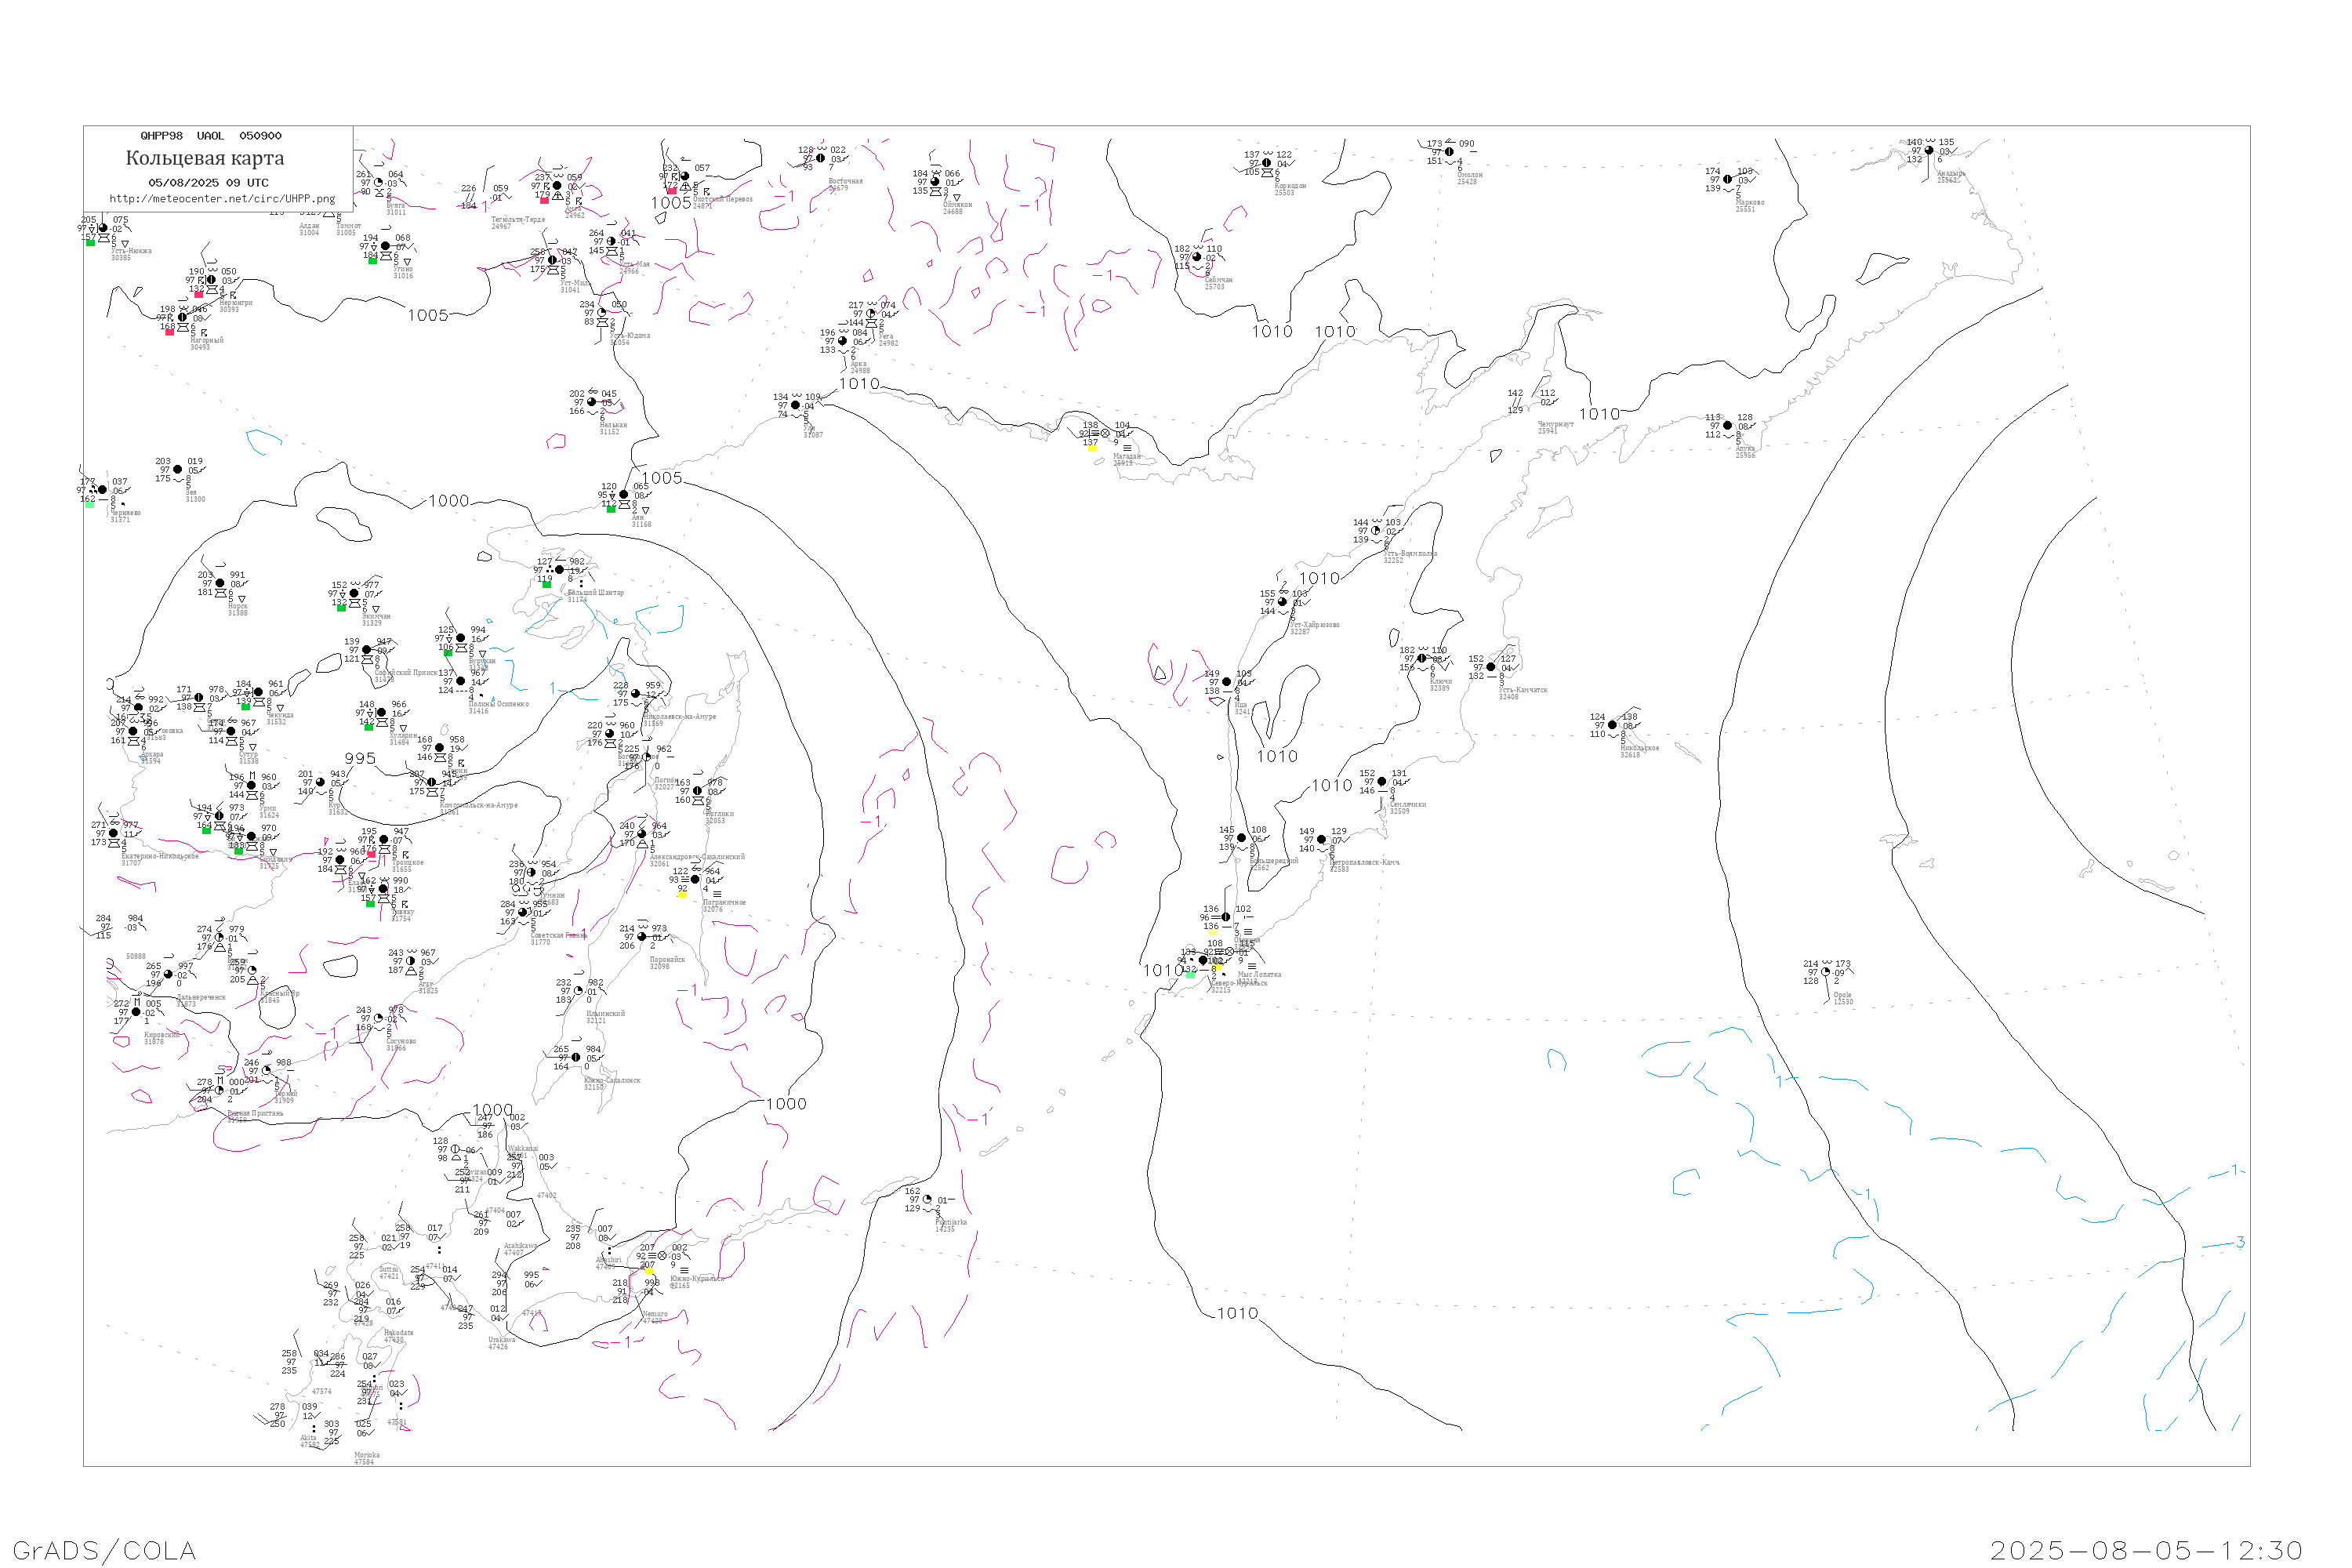Viewport: 2352px width, 1568px height.
Task: Click the QHPP98 UAOL 050900 header code
Action: pyautogui.click(x=211, y=136)
